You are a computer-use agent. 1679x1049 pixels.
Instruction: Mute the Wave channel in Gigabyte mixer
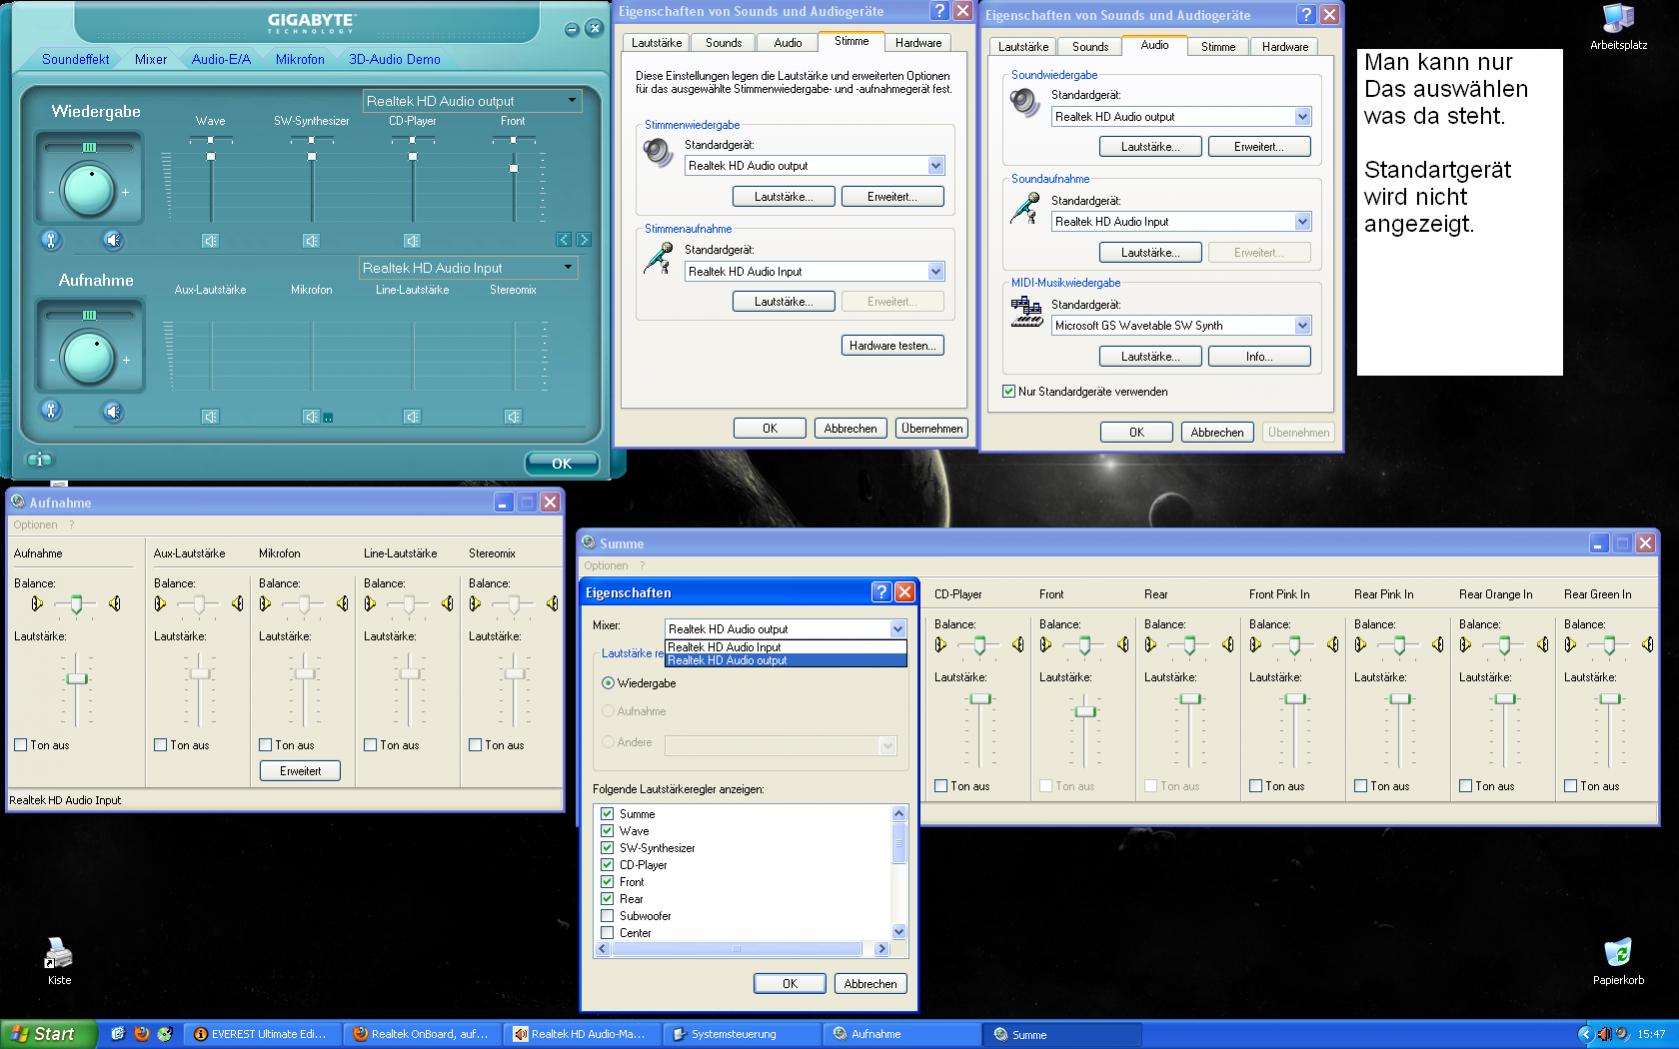(x=210, y=241)
